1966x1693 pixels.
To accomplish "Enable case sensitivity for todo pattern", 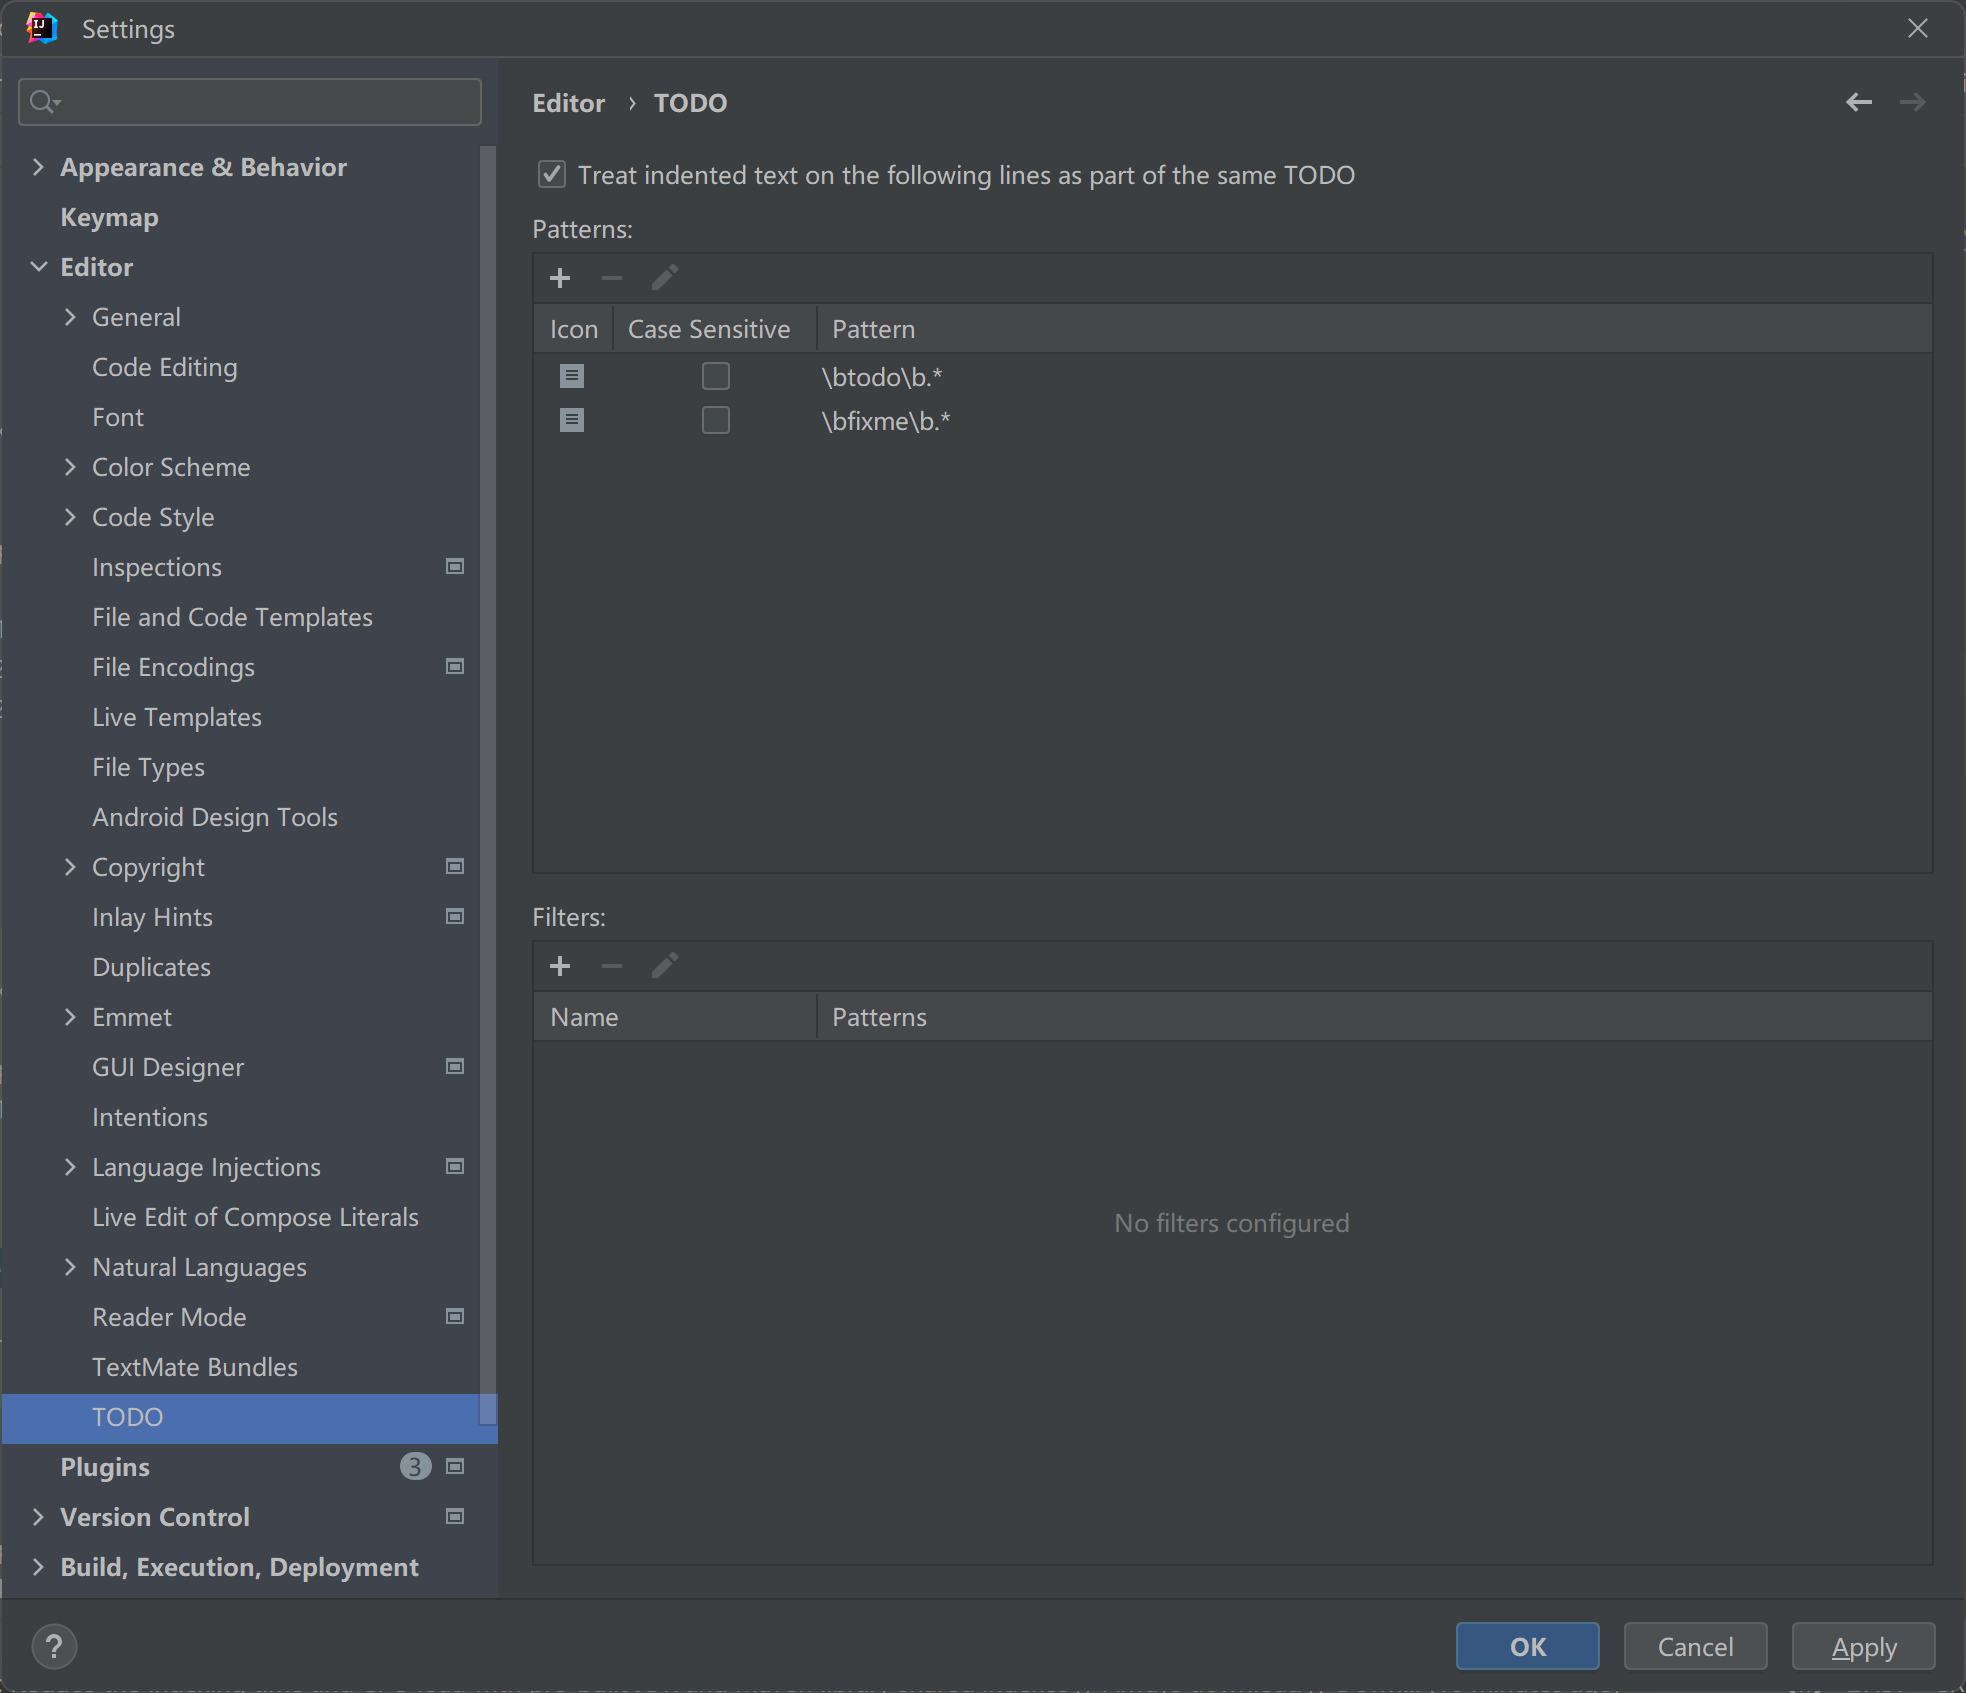I will [716, 376].
